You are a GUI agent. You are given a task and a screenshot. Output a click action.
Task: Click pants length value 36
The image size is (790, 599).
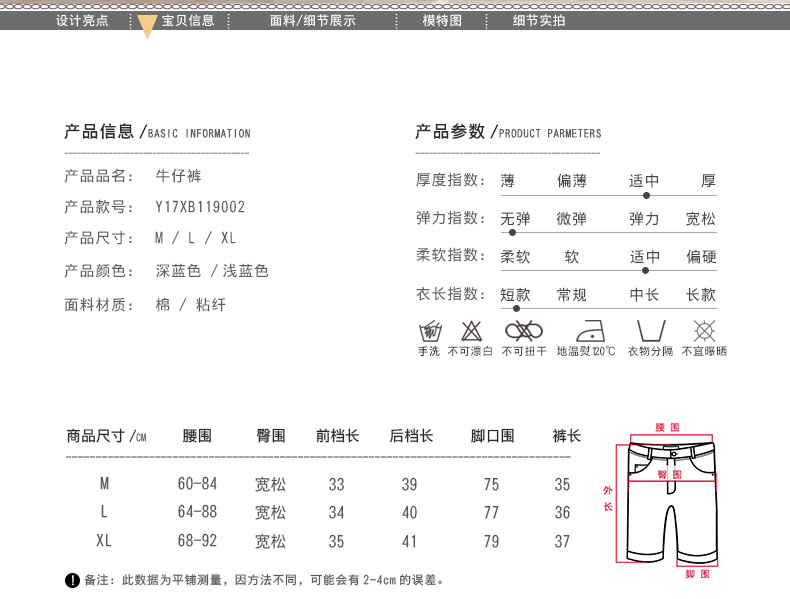click(x=562, y=513)
